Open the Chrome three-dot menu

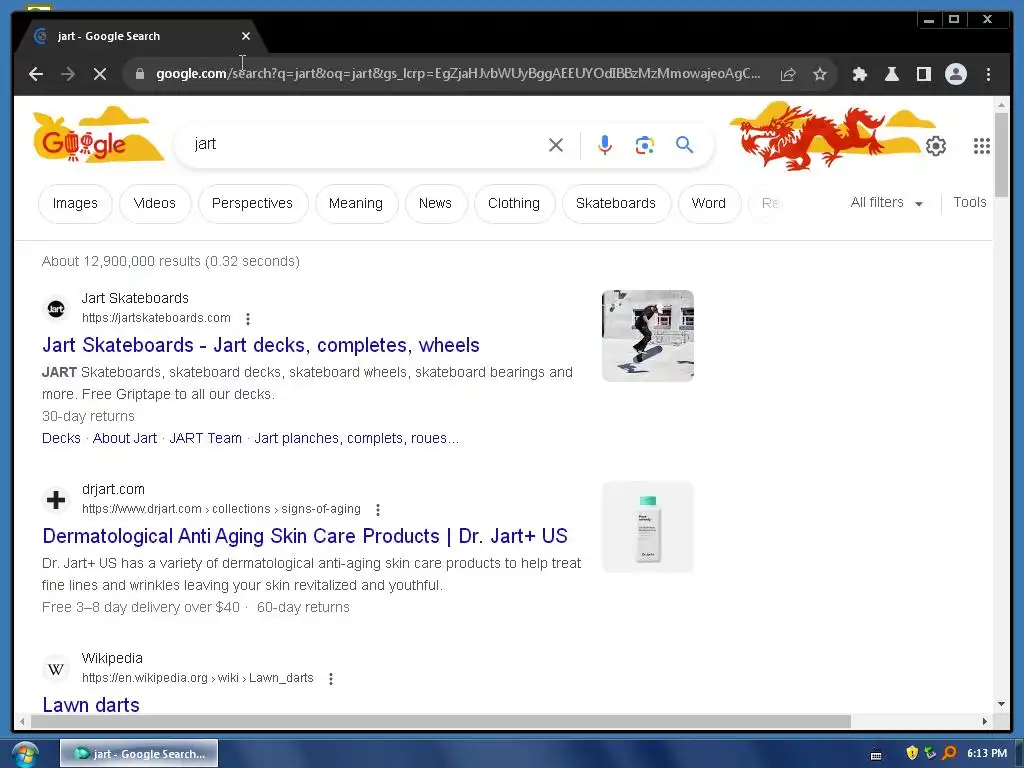[x=989, y=74]
